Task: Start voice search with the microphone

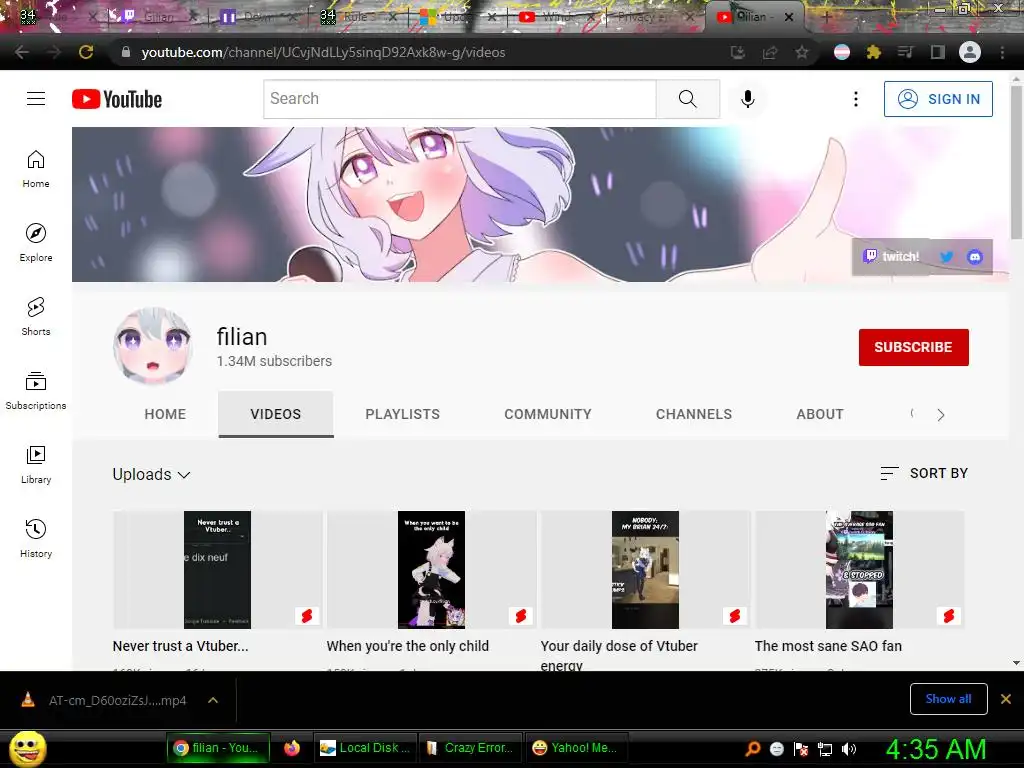Action: (x=748, y=99)
